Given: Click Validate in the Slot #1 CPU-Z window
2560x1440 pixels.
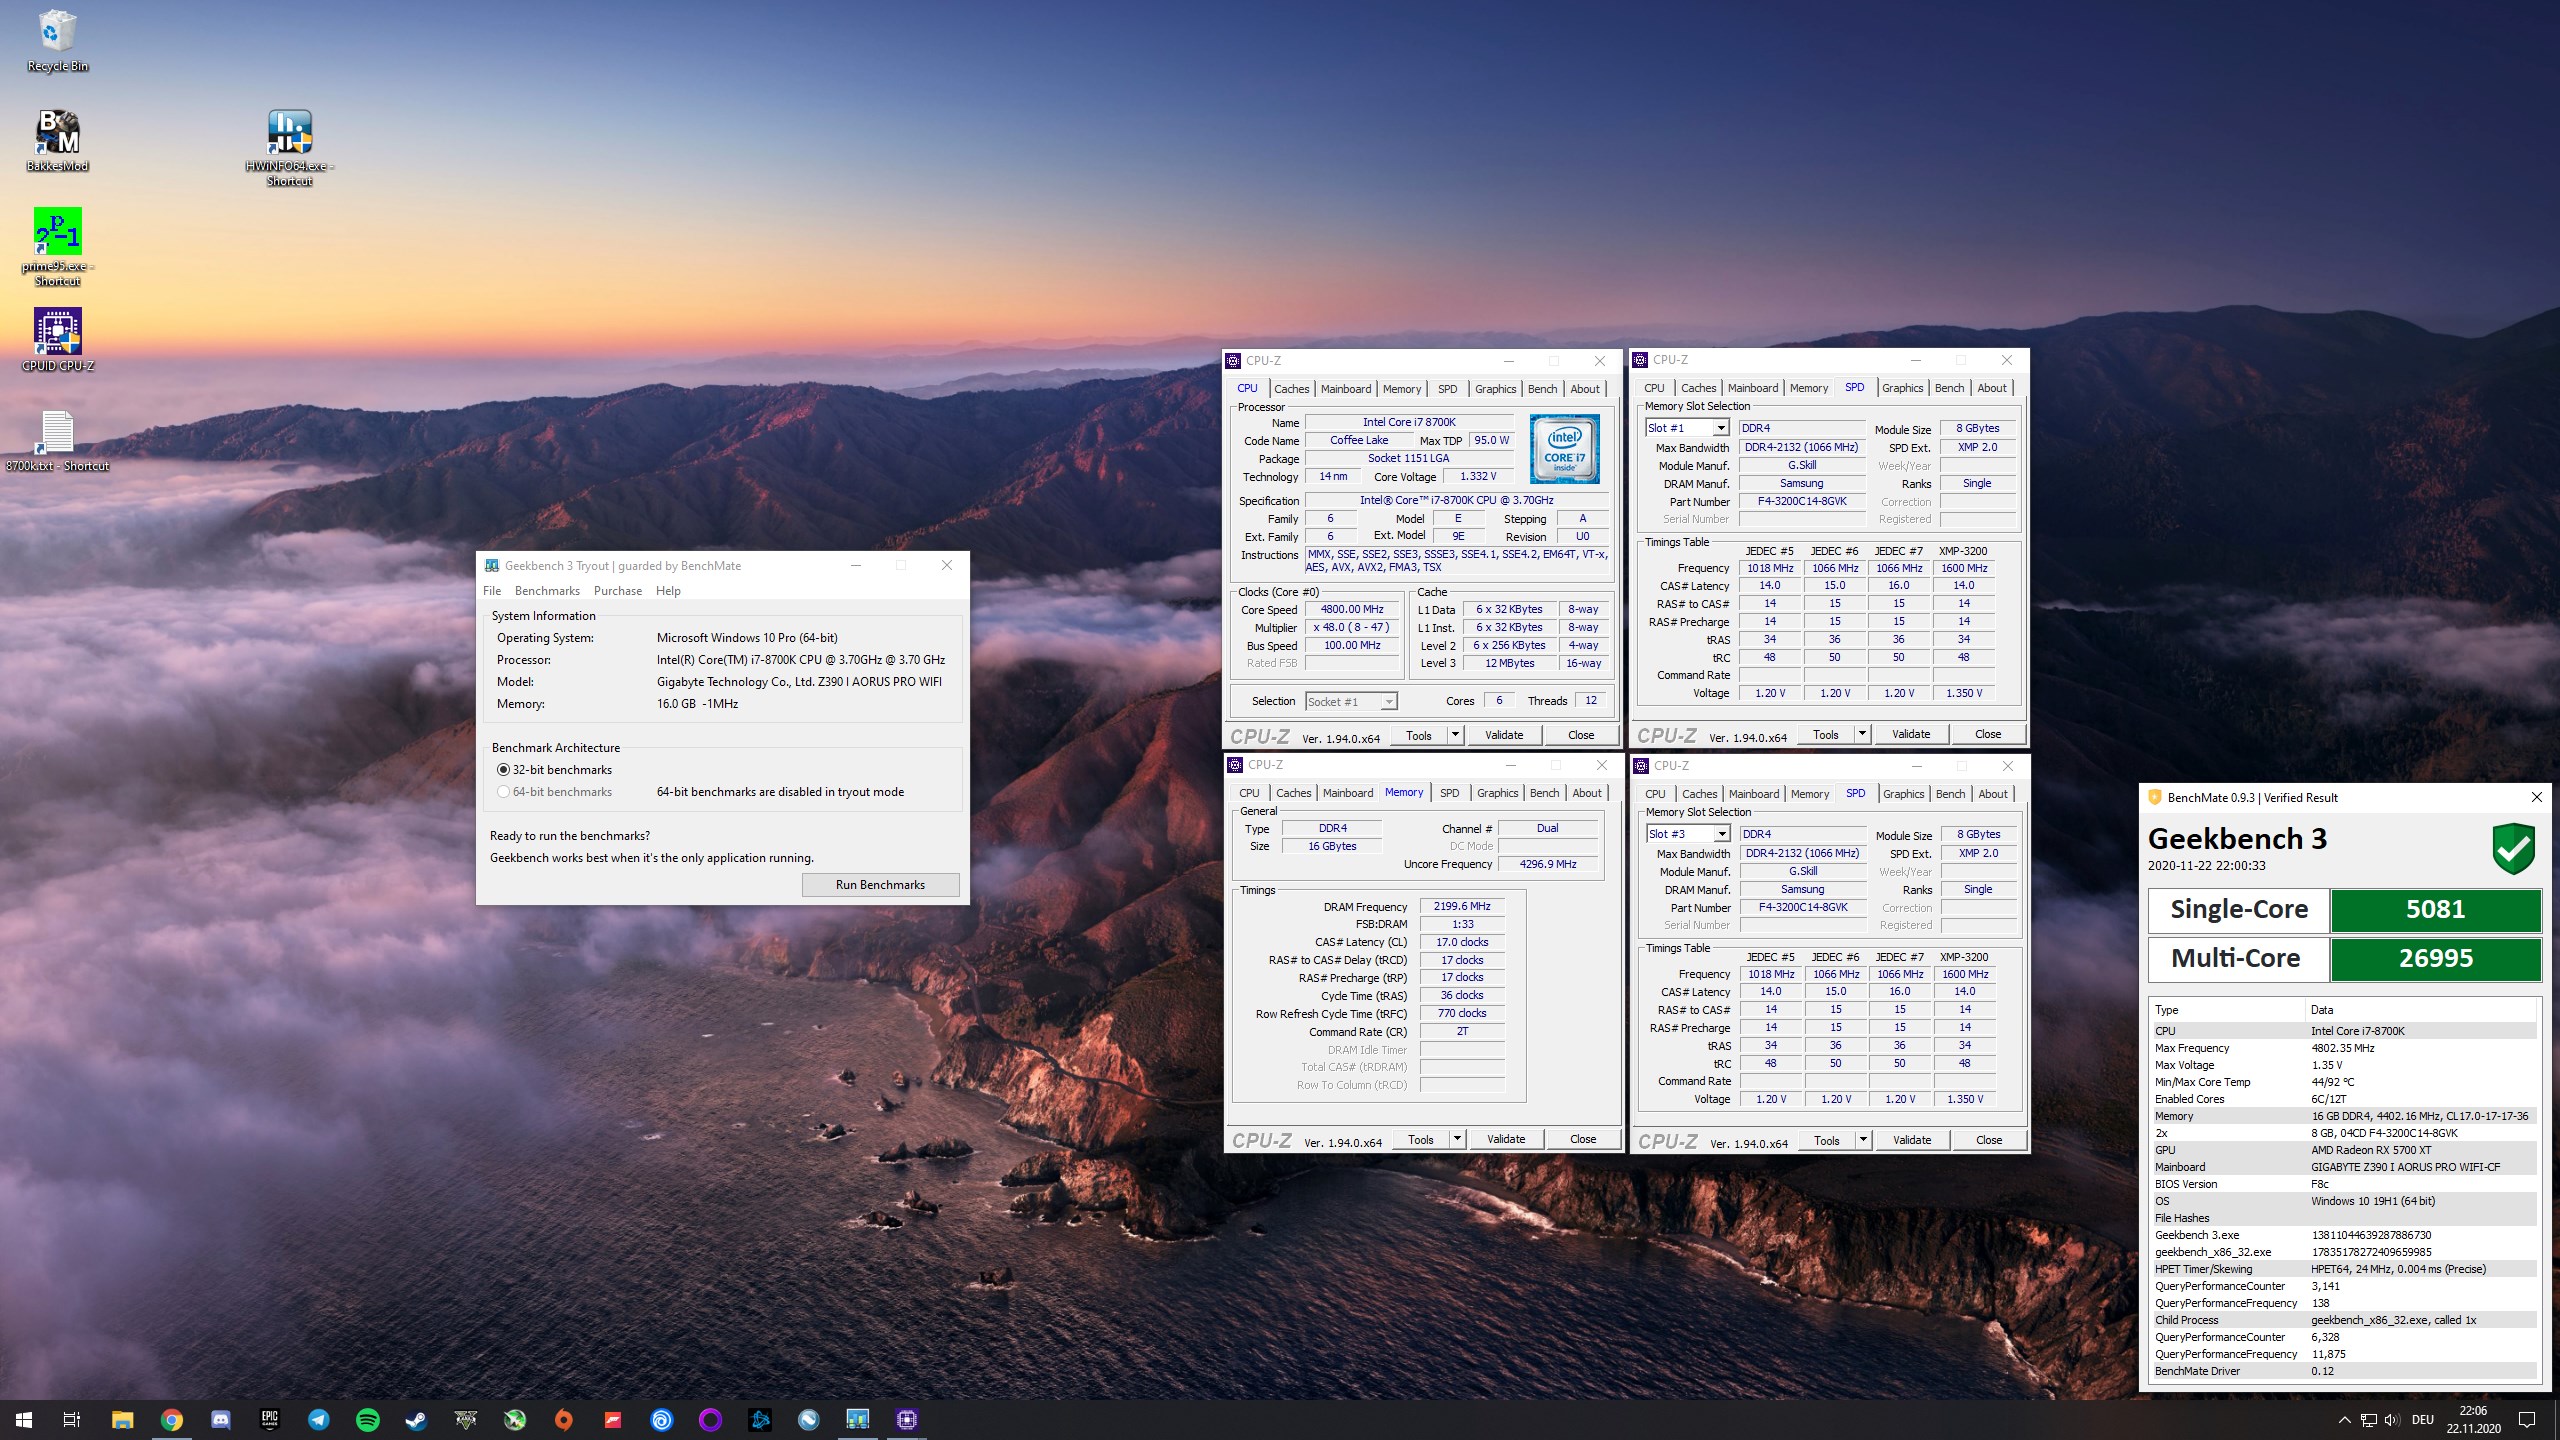Looking at the screenshot, I should pyautogui.click(x=1911, y=734).
